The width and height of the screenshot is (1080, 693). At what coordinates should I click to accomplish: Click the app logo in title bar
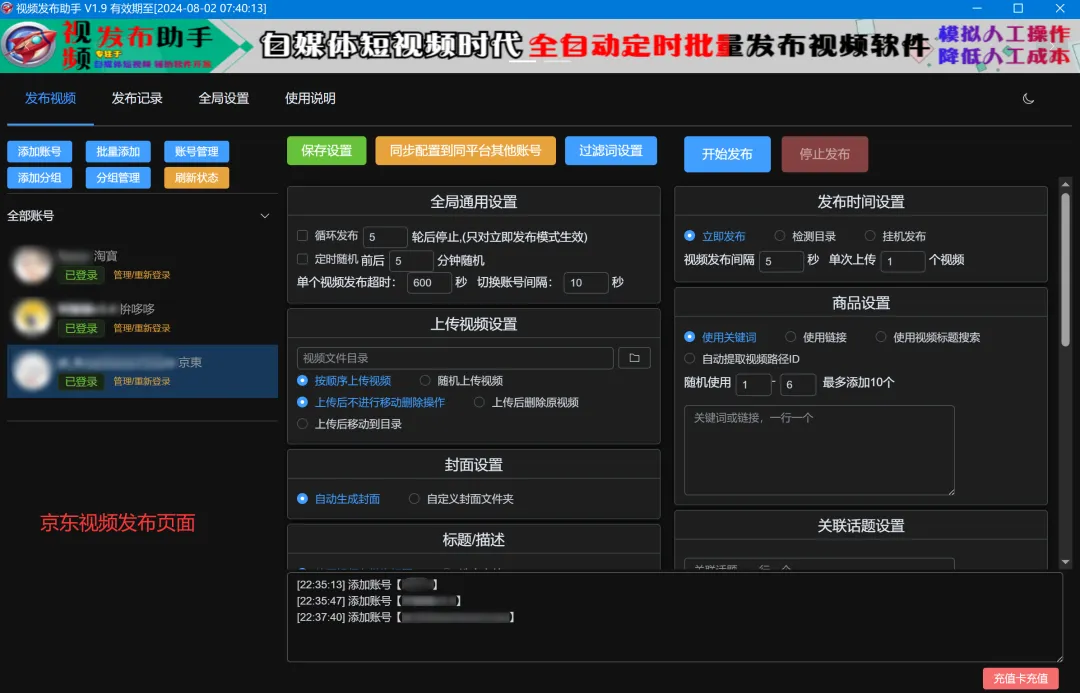[x=7, y=8]
